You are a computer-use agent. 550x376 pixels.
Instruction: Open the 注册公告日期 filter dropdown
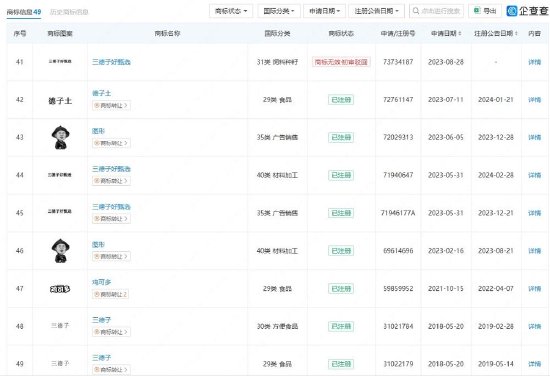(376, 11)
